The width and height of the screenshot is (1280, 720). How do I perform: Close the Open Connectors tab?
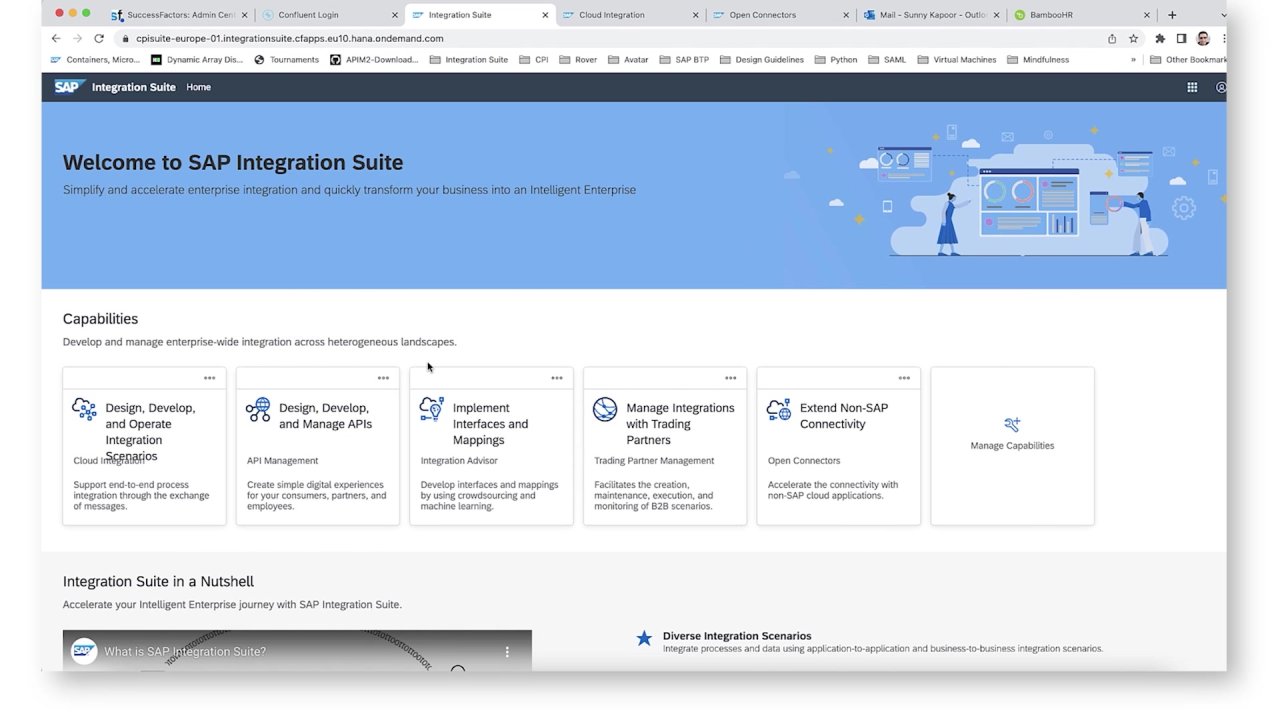[846, 15]
